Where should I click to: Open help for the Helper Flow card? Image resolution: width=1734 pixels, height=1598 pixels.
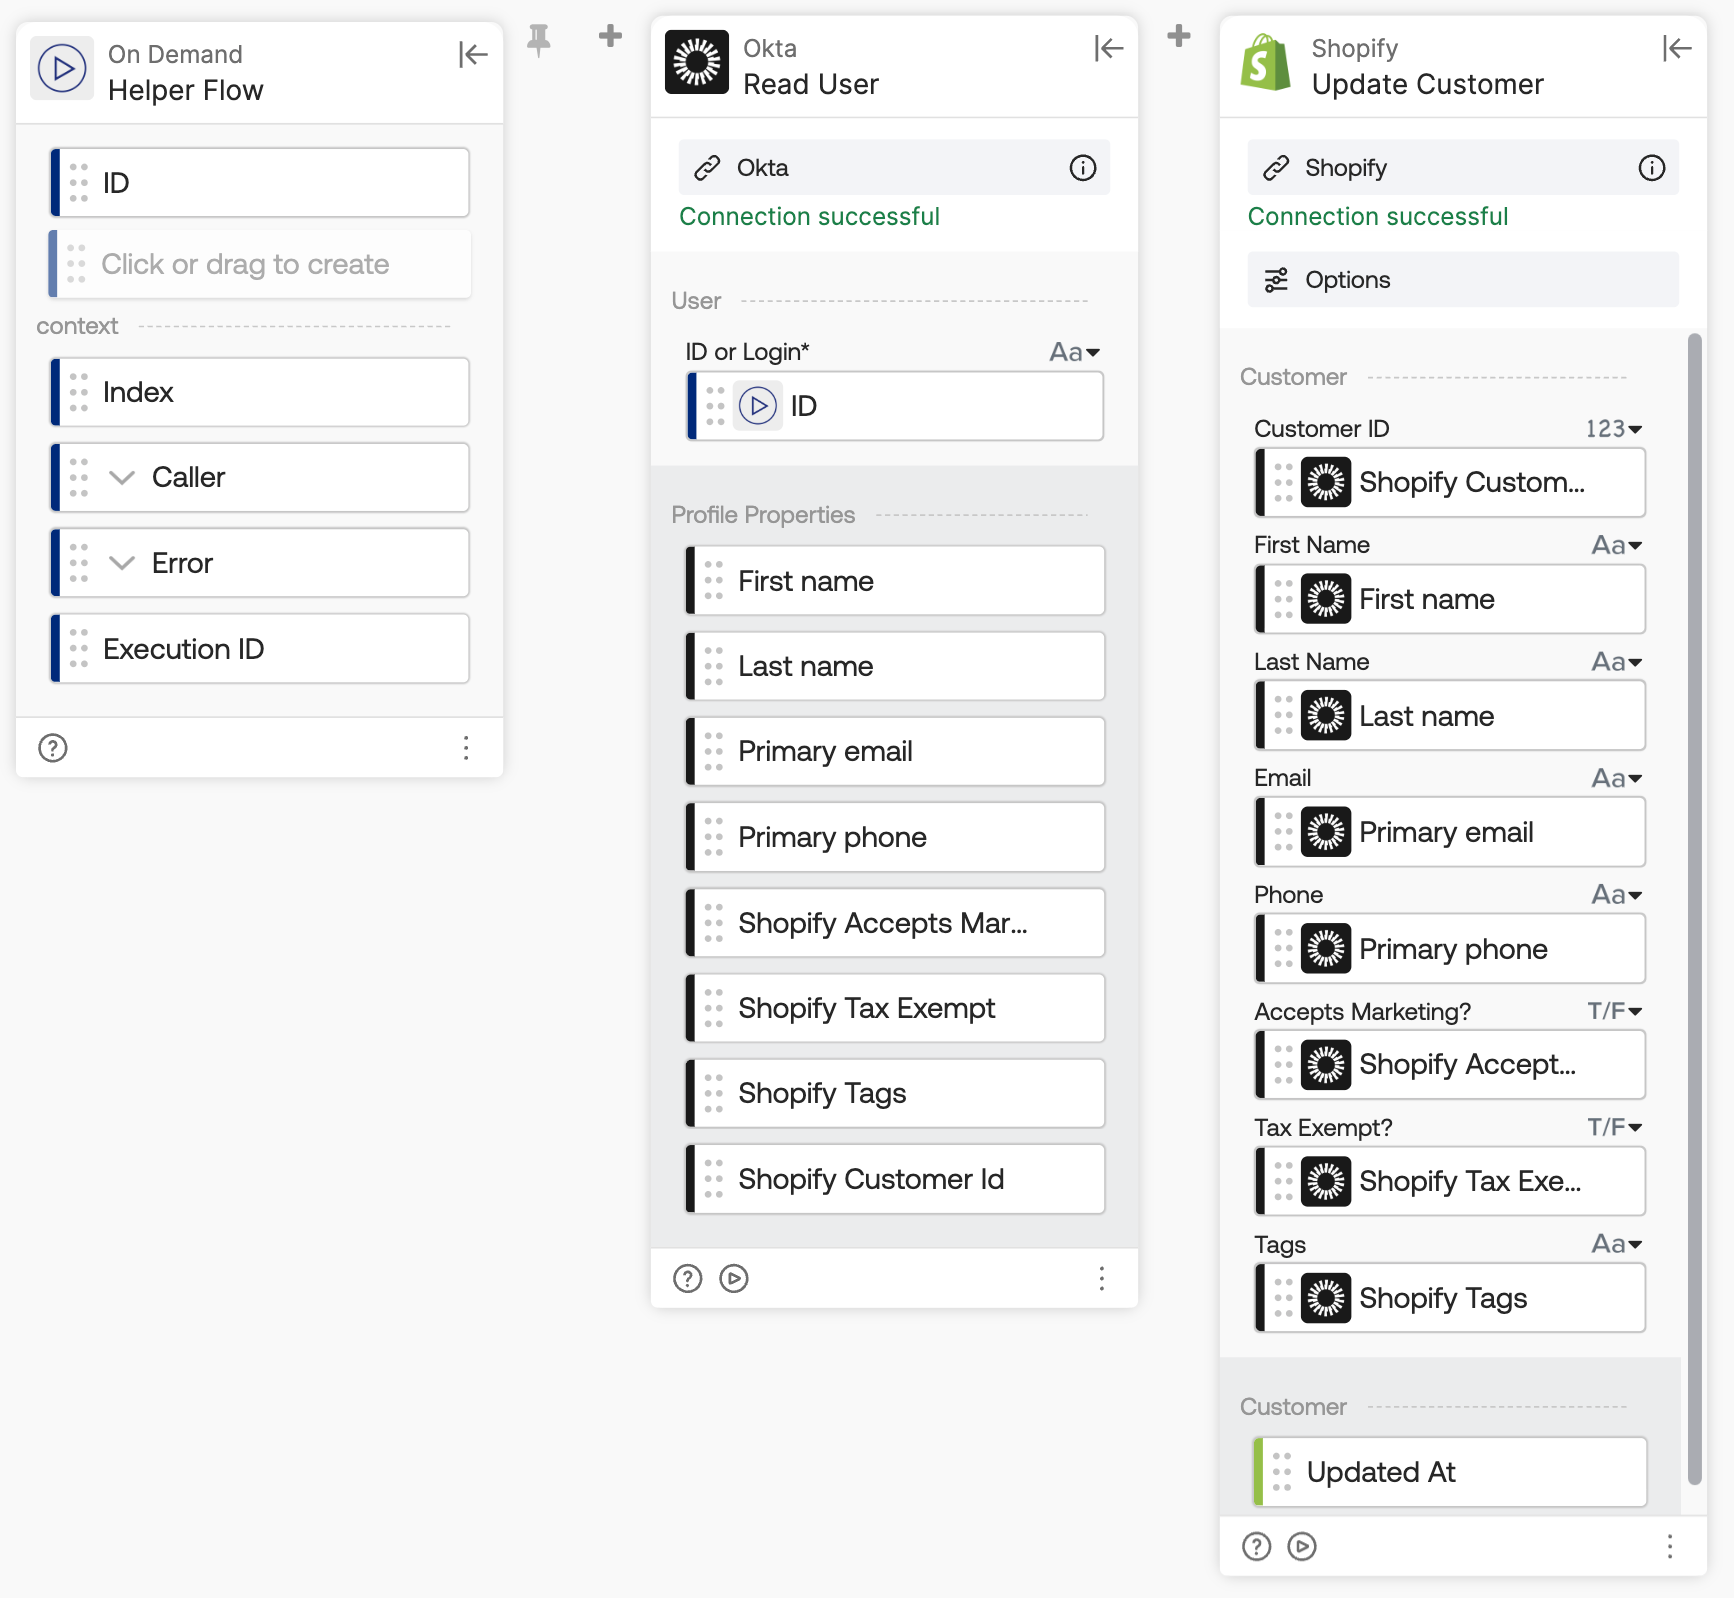coord(53,748)
